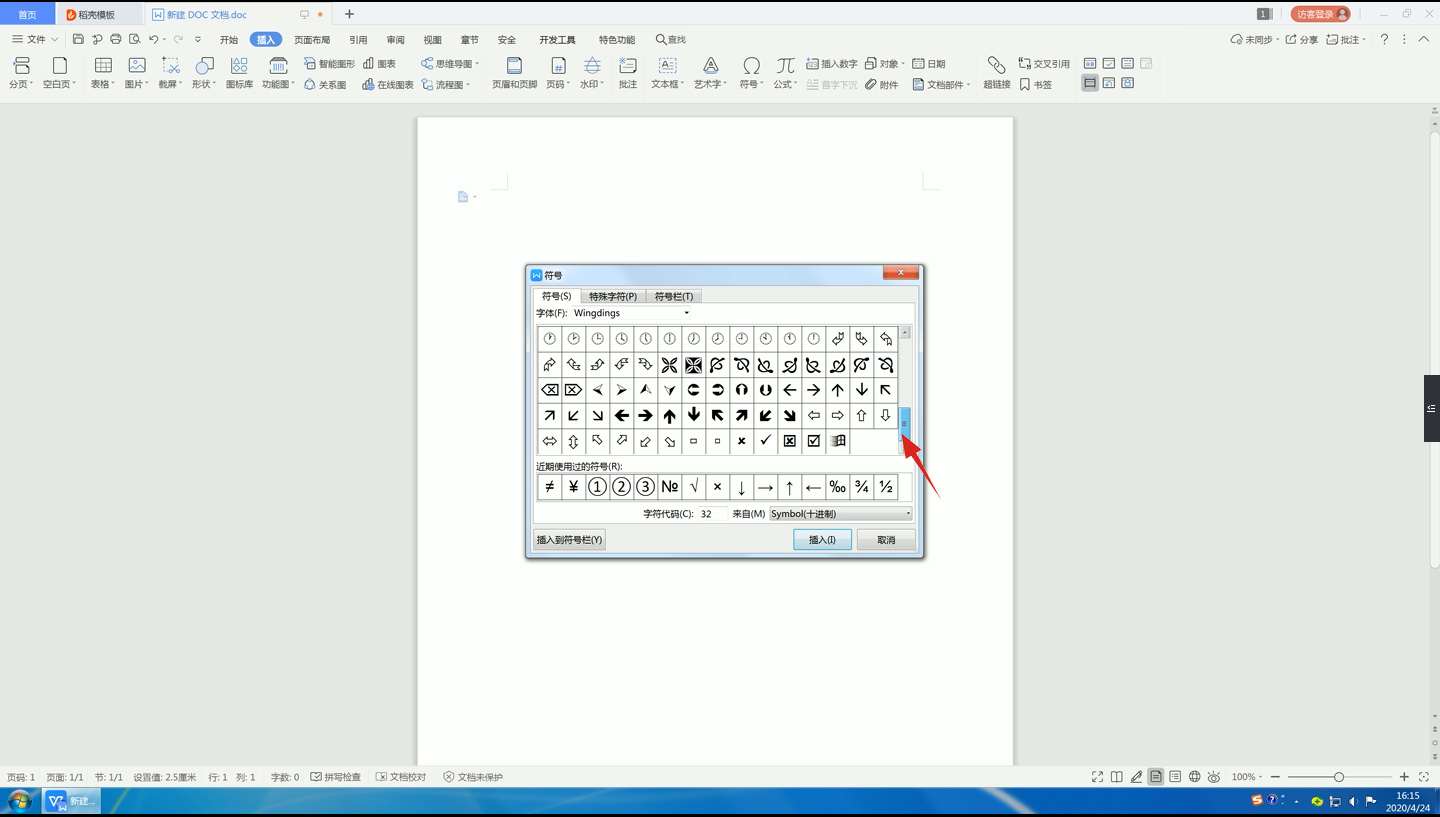Insert an 附件 attachment

pos(882,85)
